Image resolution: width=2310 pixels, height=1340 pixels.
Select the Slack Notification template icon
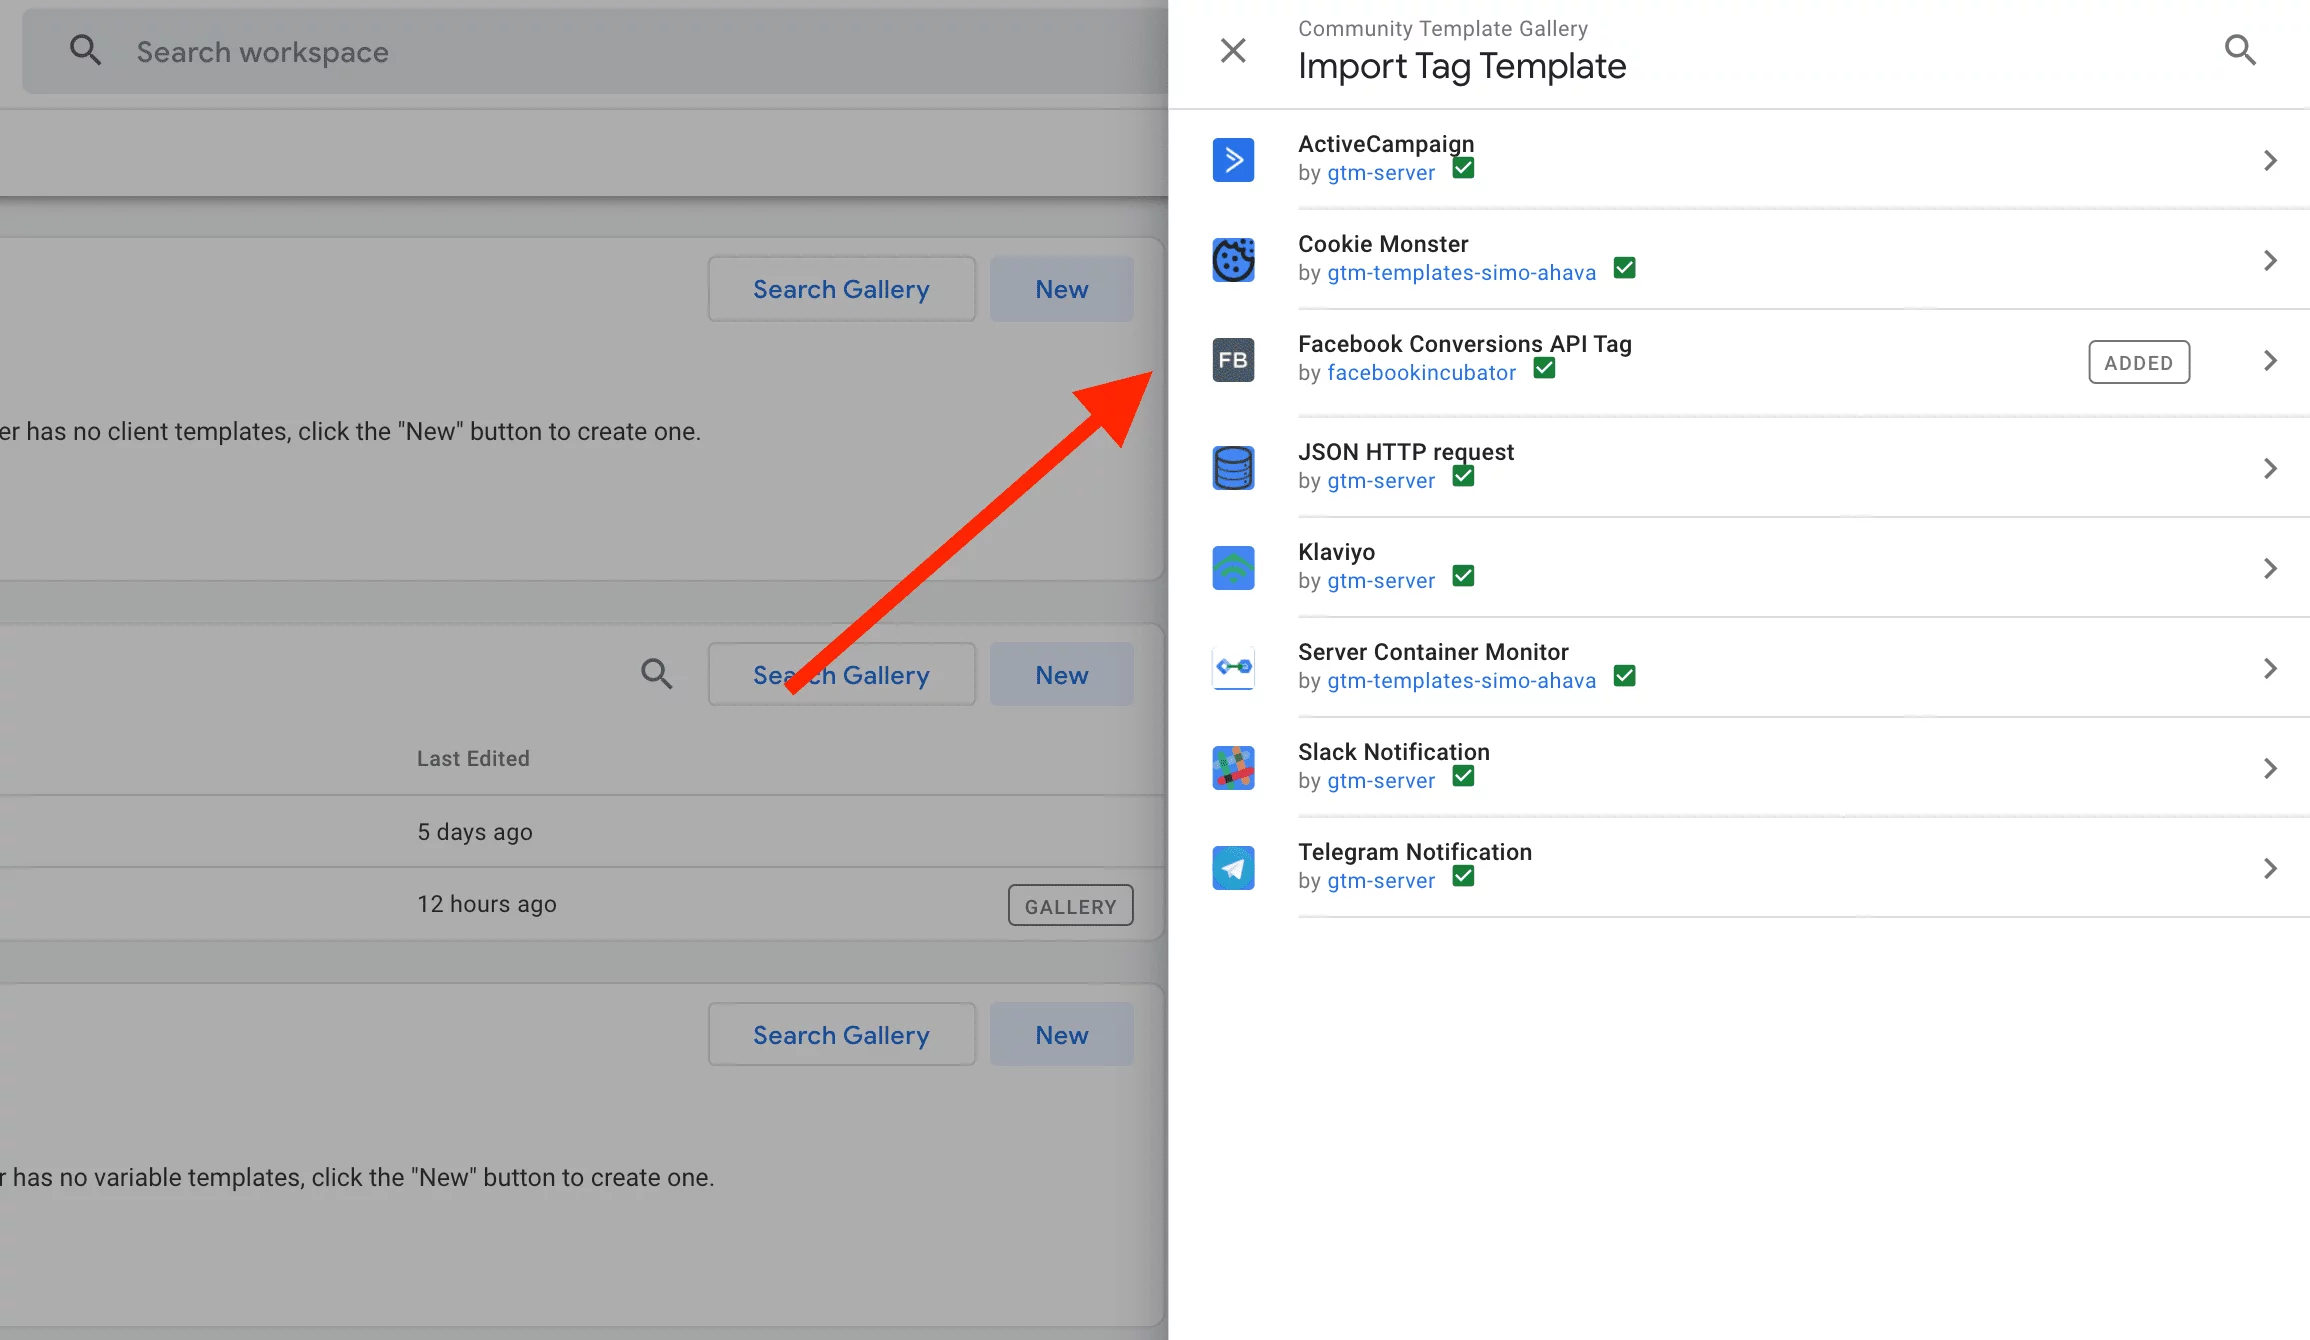[x=1233, y=768]
